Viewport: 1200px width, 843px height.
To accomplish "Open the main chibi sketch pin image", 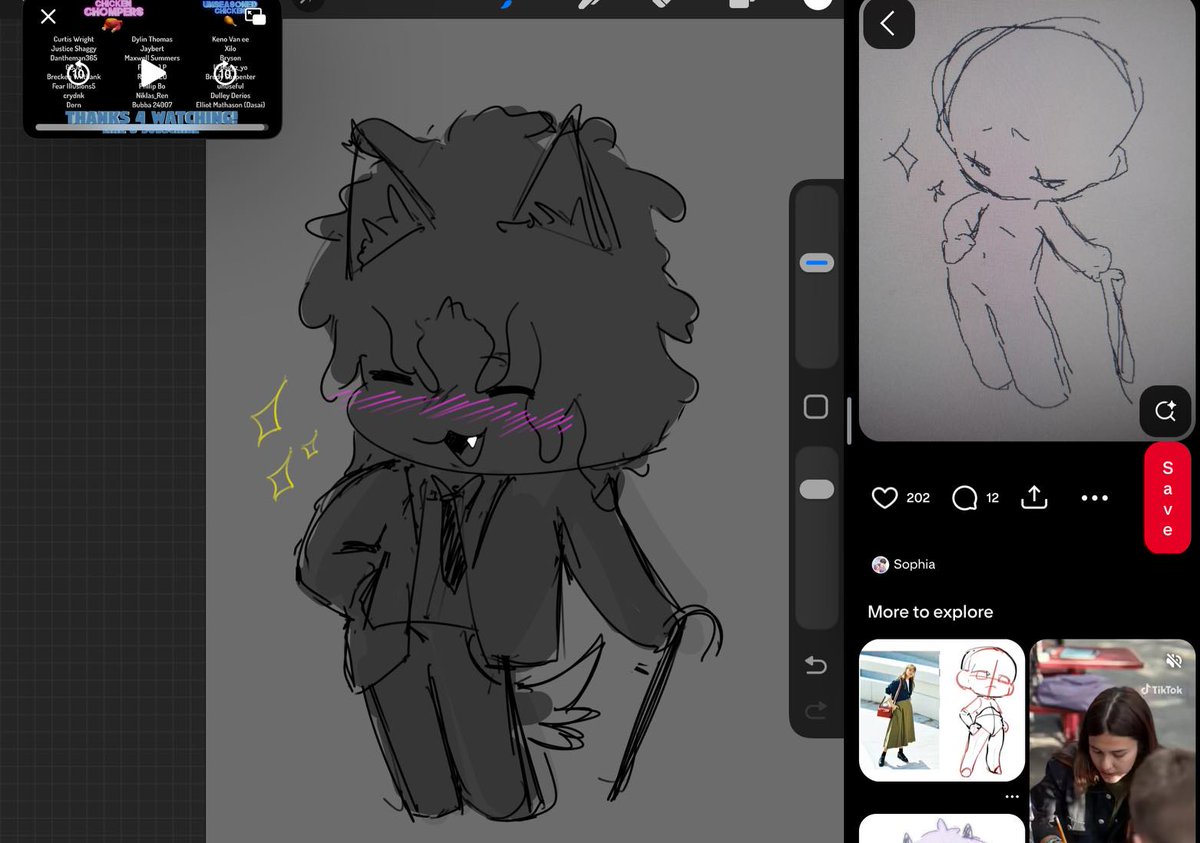I will tap(1027, 220).
